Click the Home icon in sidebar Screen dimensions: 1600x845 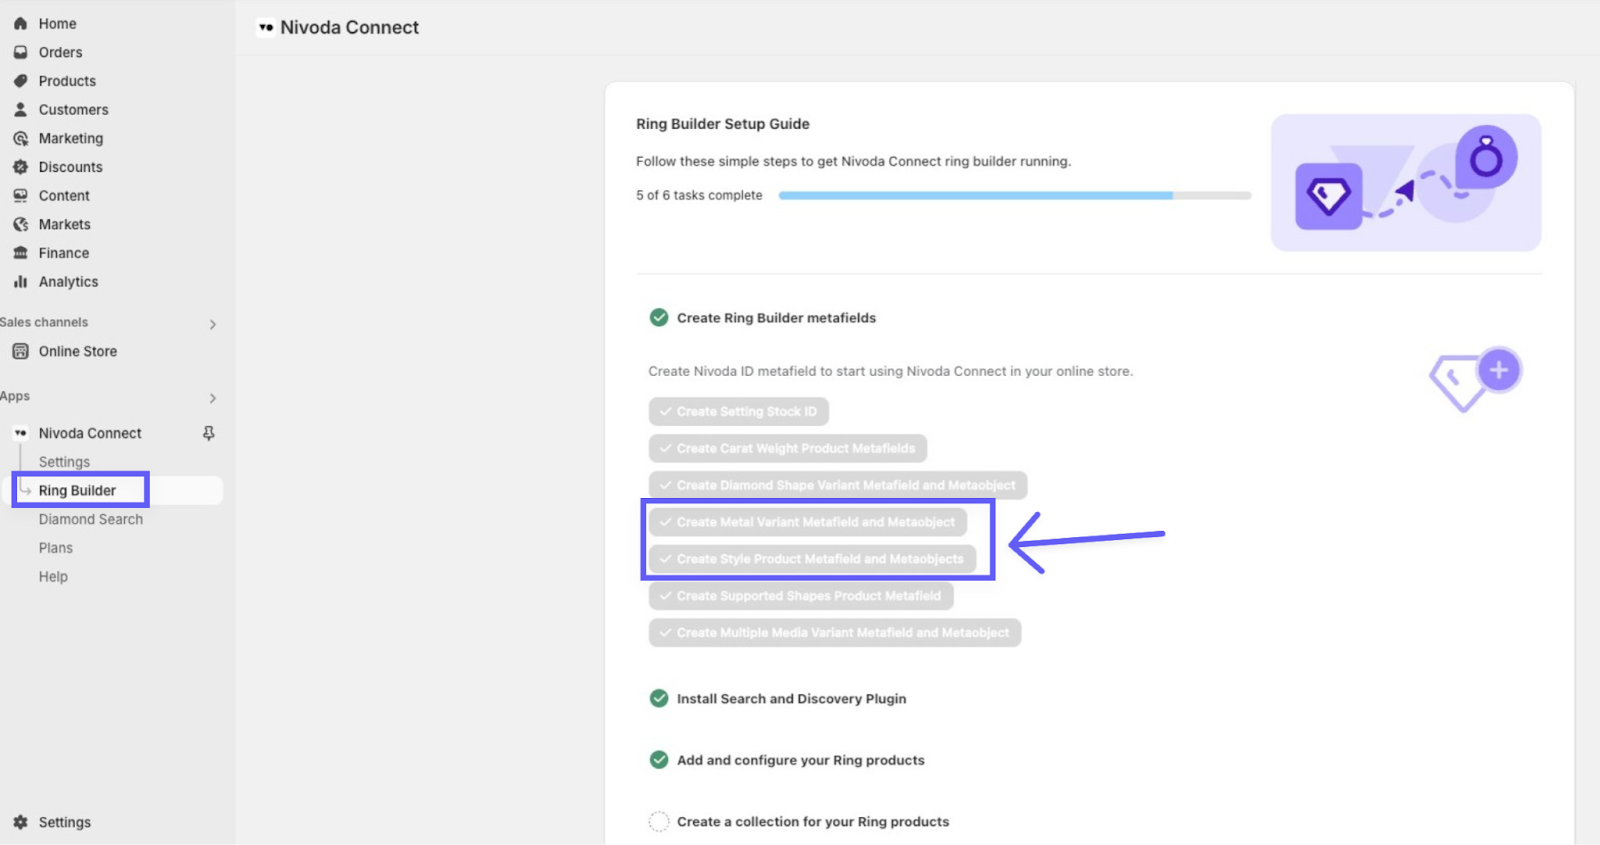pos(20,23)
